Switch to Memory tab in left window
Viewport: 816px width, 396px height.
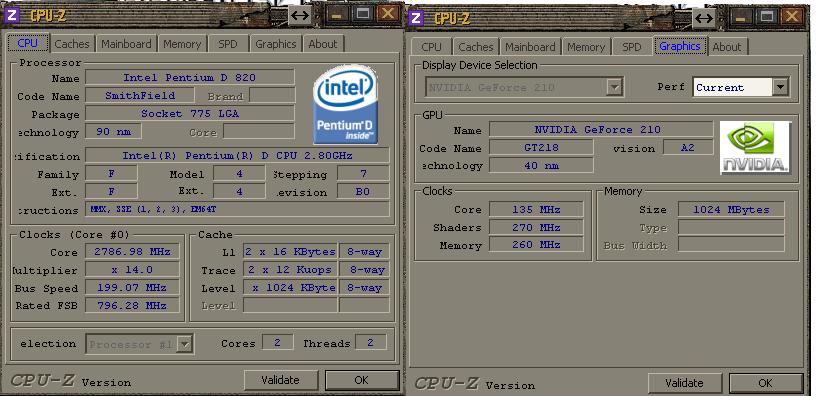pos(182,44)
